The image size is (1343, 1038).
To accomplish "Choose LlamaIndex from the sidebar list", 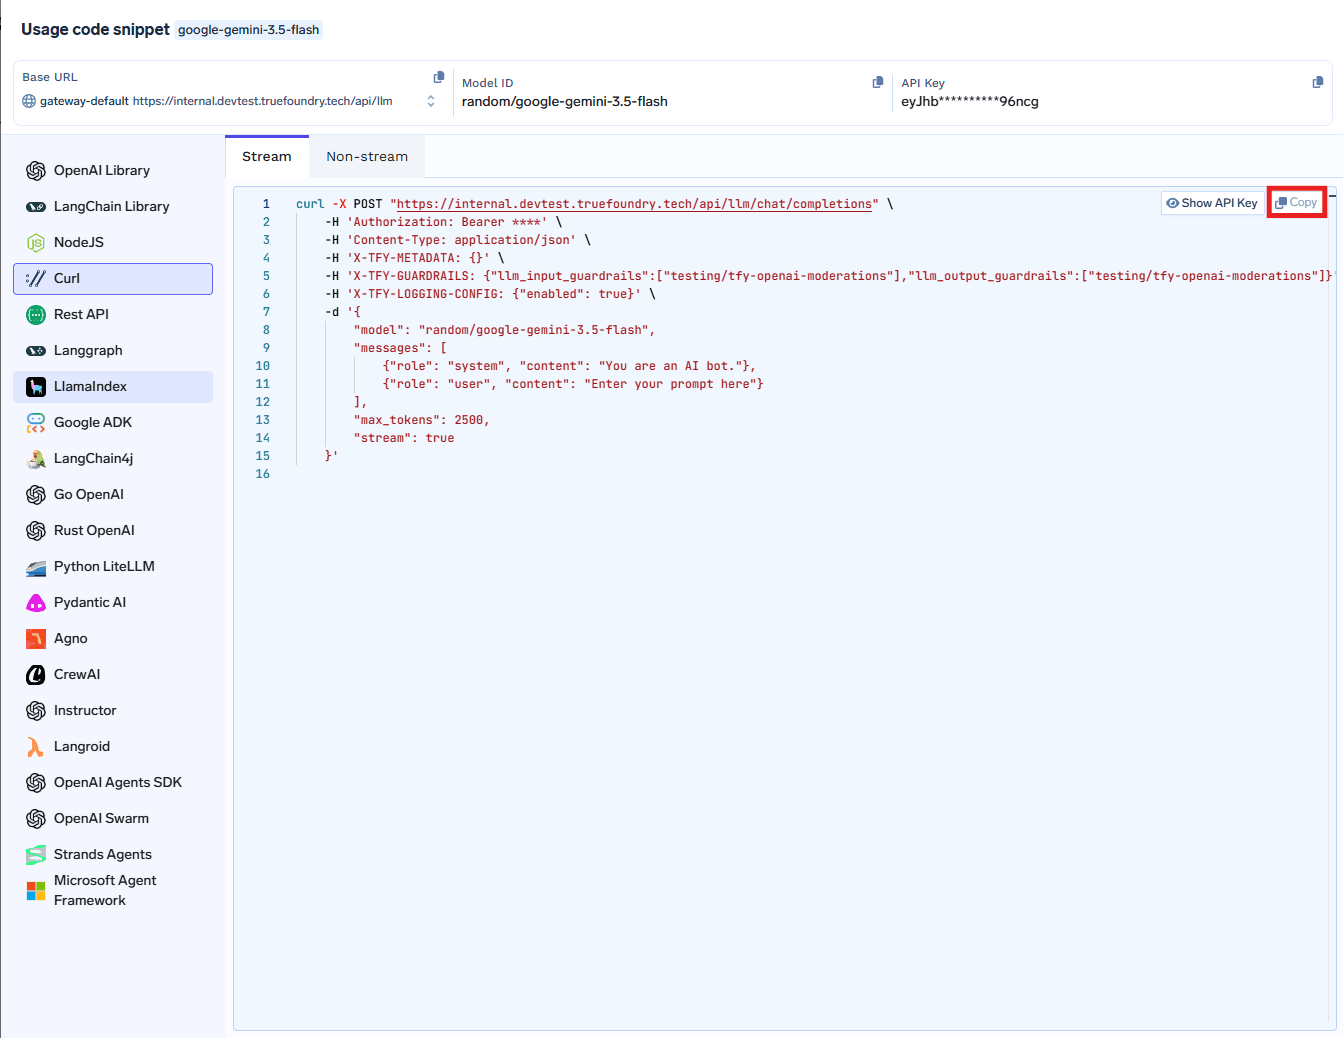I will (113, 387).
